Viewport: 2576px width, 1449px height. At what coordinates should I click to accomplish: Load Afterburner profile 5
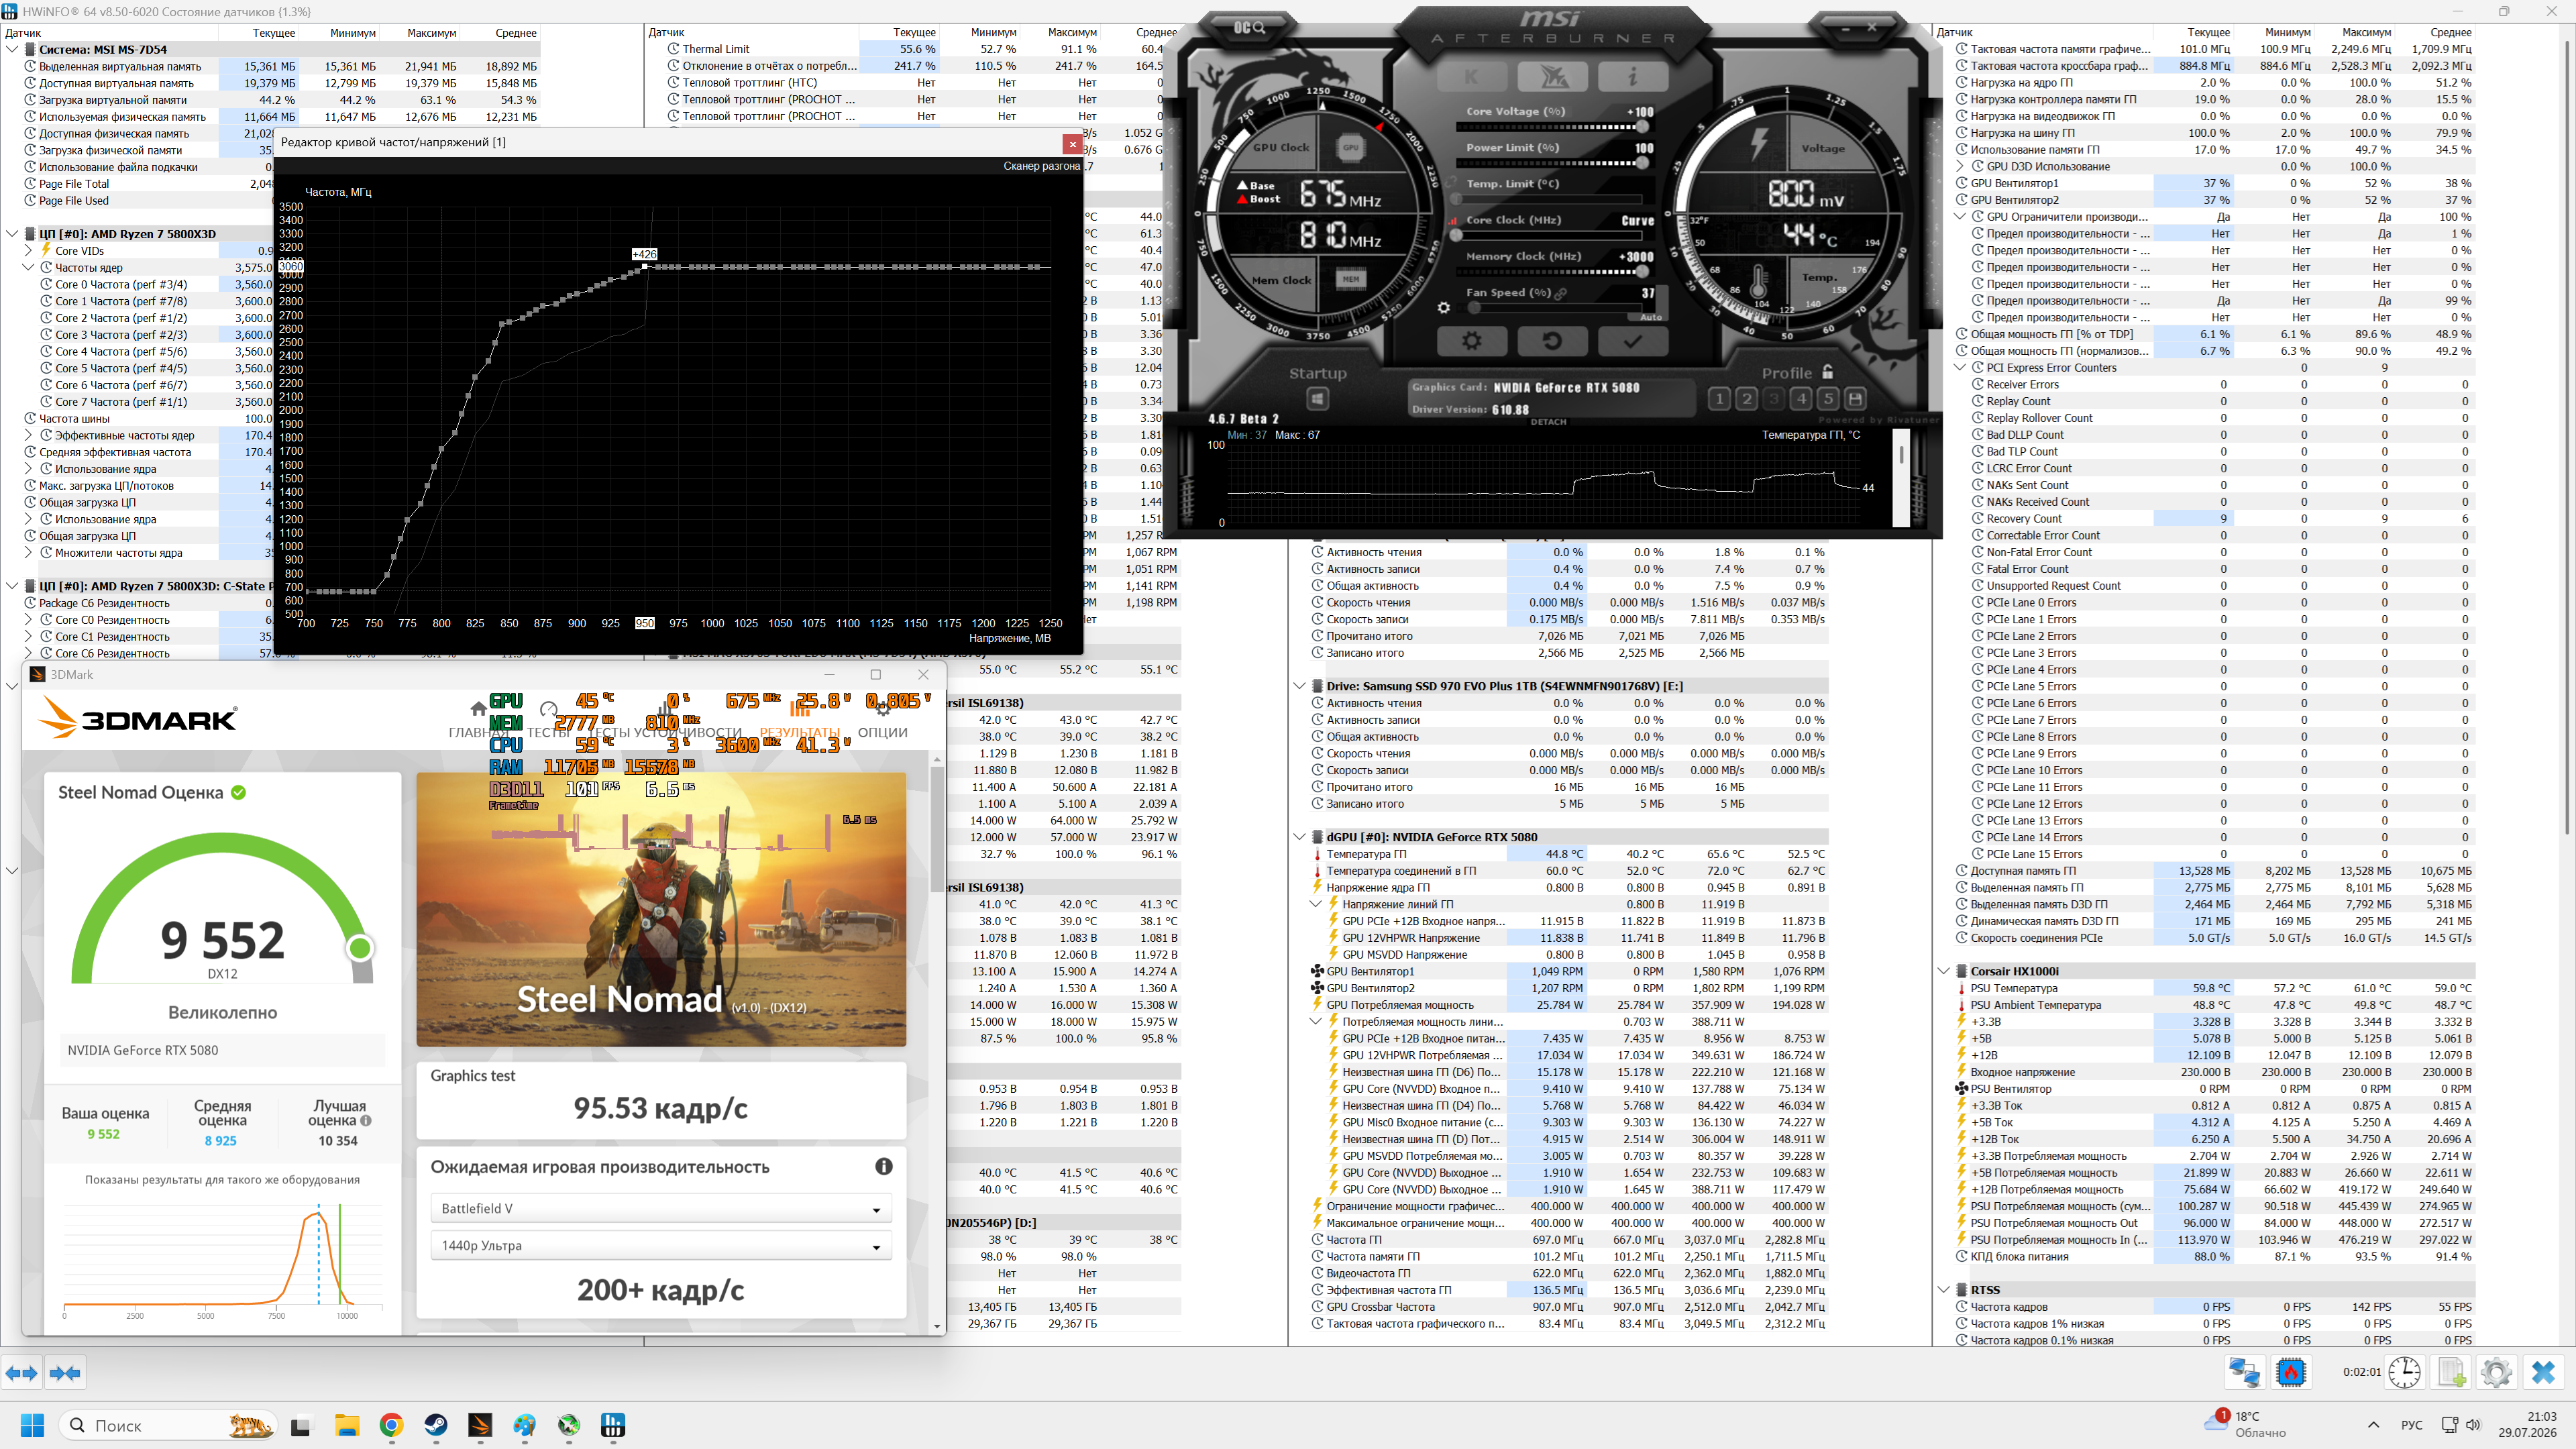(1828, 398)
